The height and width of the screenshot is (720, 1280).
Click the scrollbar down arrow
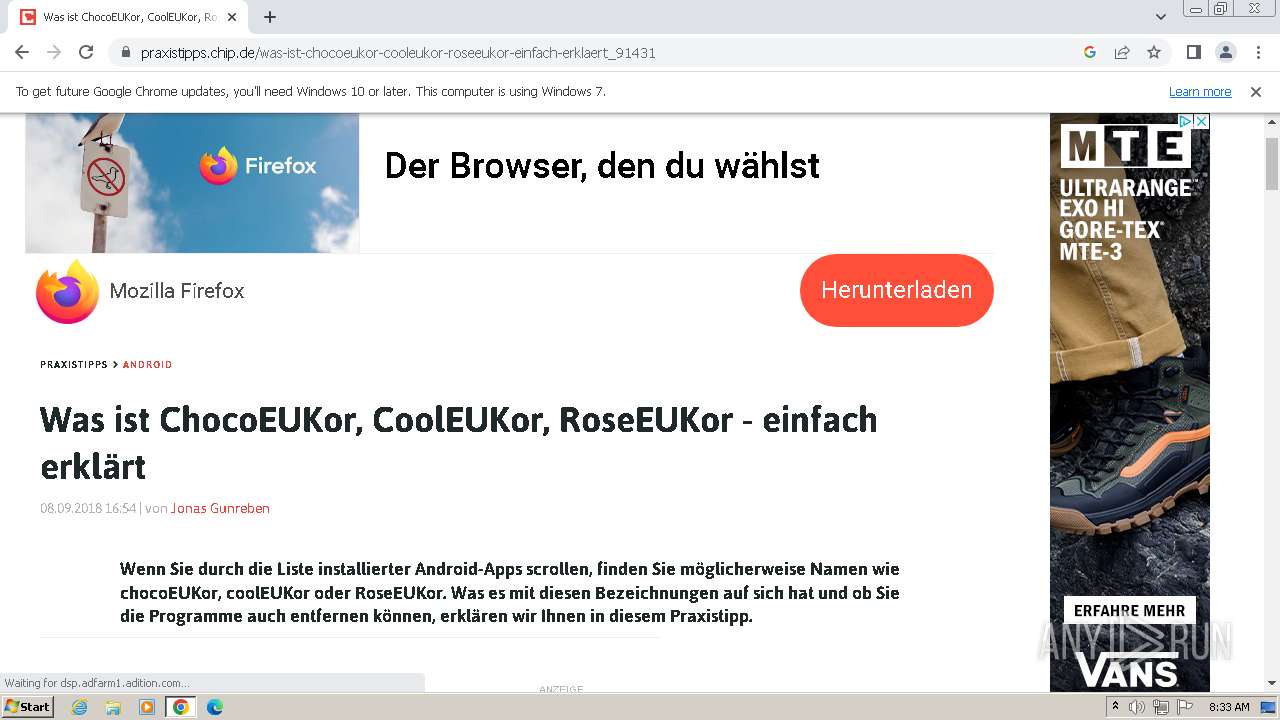tap(1272, 683)
